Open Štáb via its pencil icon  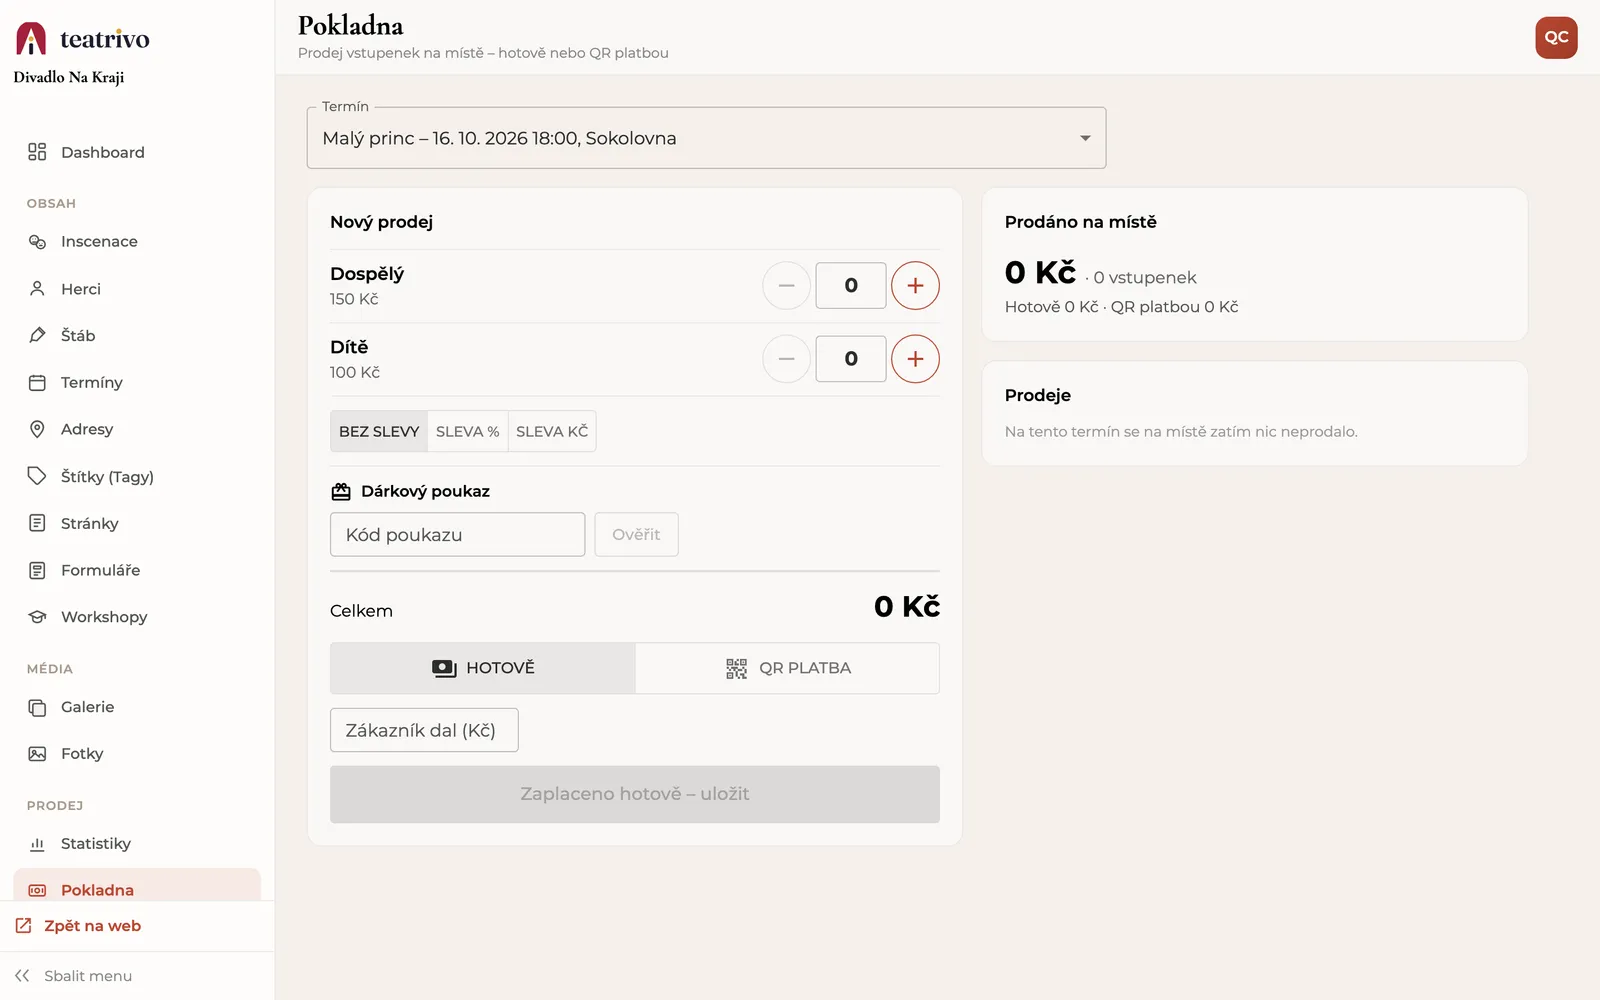pyautogui.click(x=37, y=335)
